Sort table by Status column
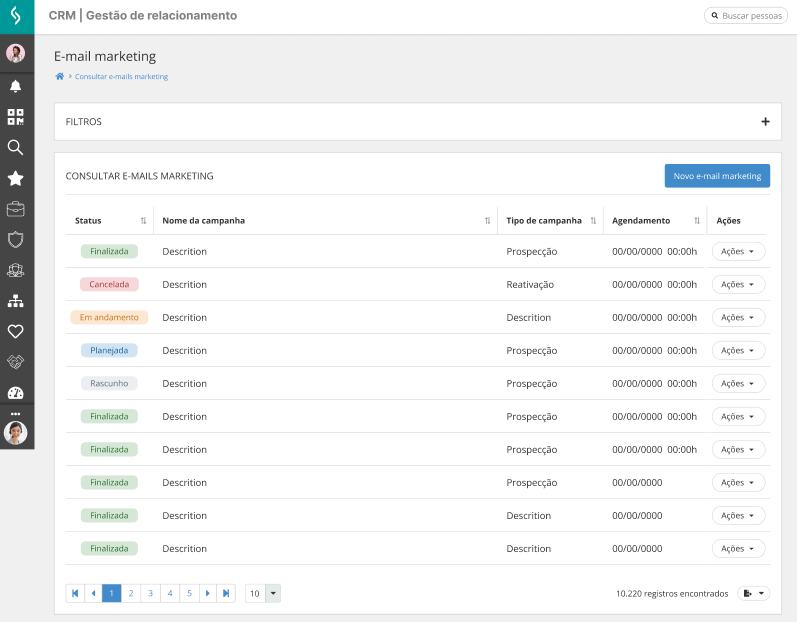This screenshot has width=797, height=622. tap(143, 220)
